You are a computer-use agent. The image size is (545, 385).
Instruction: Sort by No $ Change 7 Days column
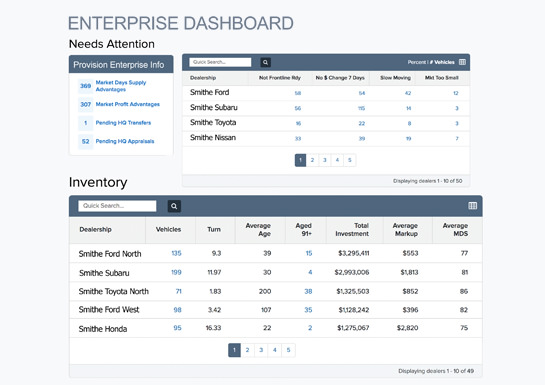340,78
